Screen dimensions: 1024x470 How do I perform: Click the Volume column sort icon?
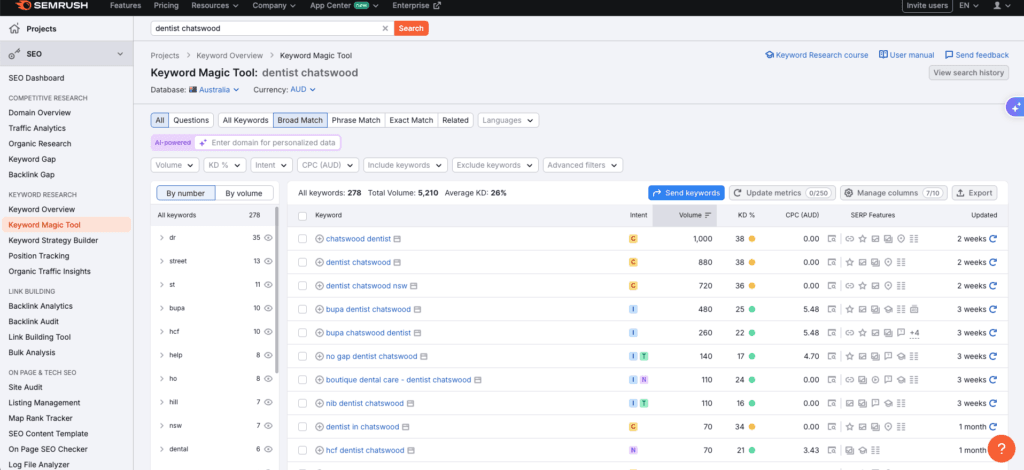click(x=708, y=215)
